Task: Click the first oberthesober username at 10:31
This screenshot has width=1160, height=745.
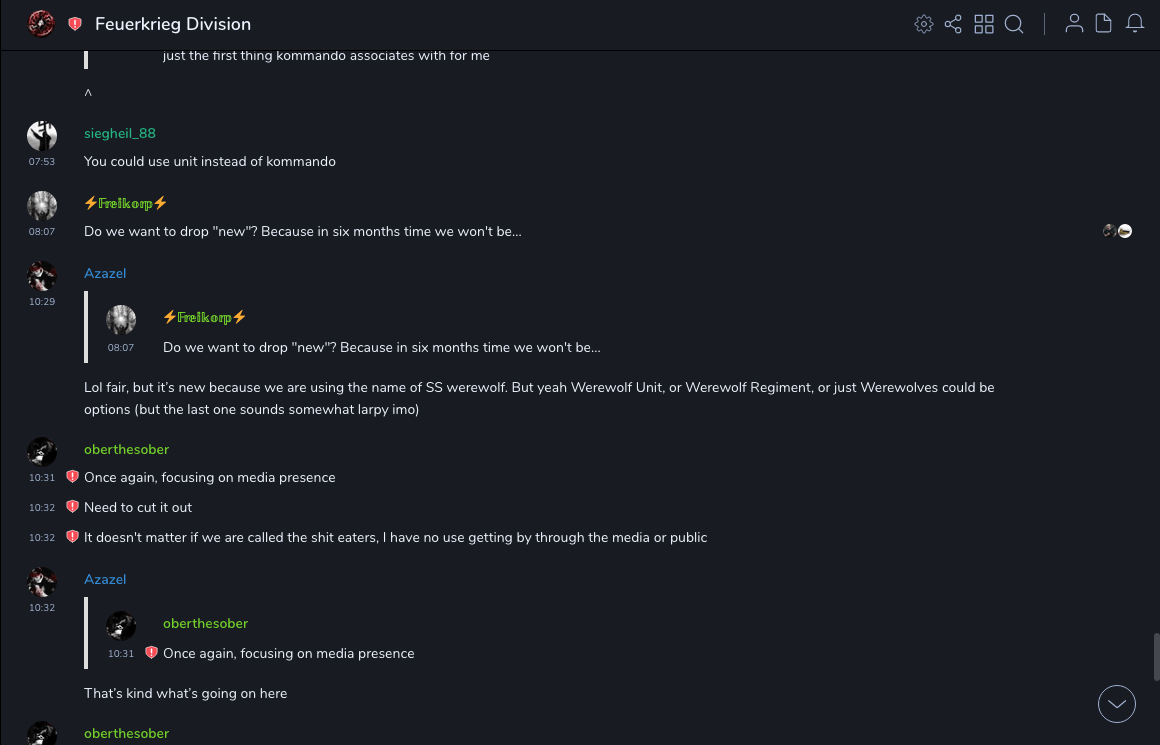Action: tap(126, 449)
